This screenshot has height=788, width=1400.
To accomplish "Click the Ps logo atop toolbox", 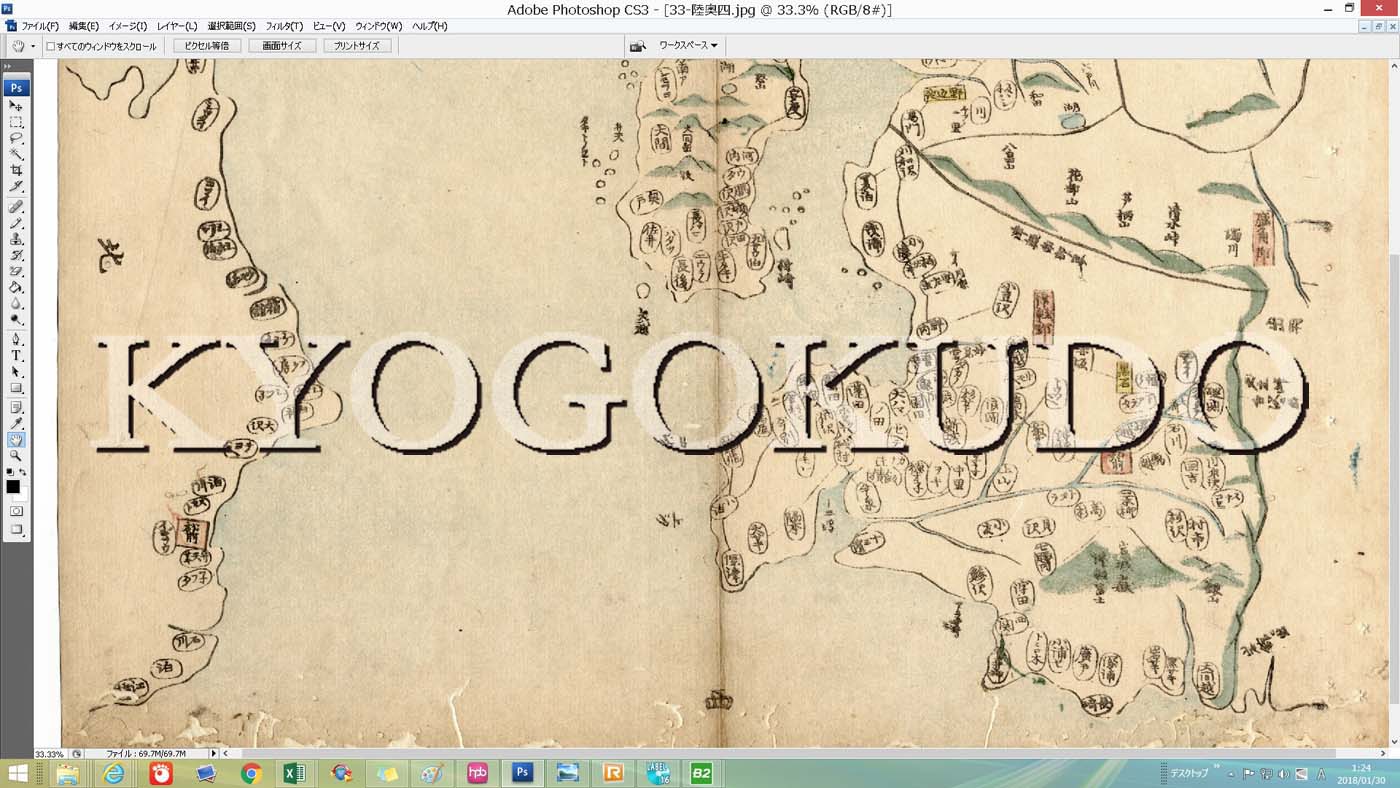I will click(x=16, y=88).
